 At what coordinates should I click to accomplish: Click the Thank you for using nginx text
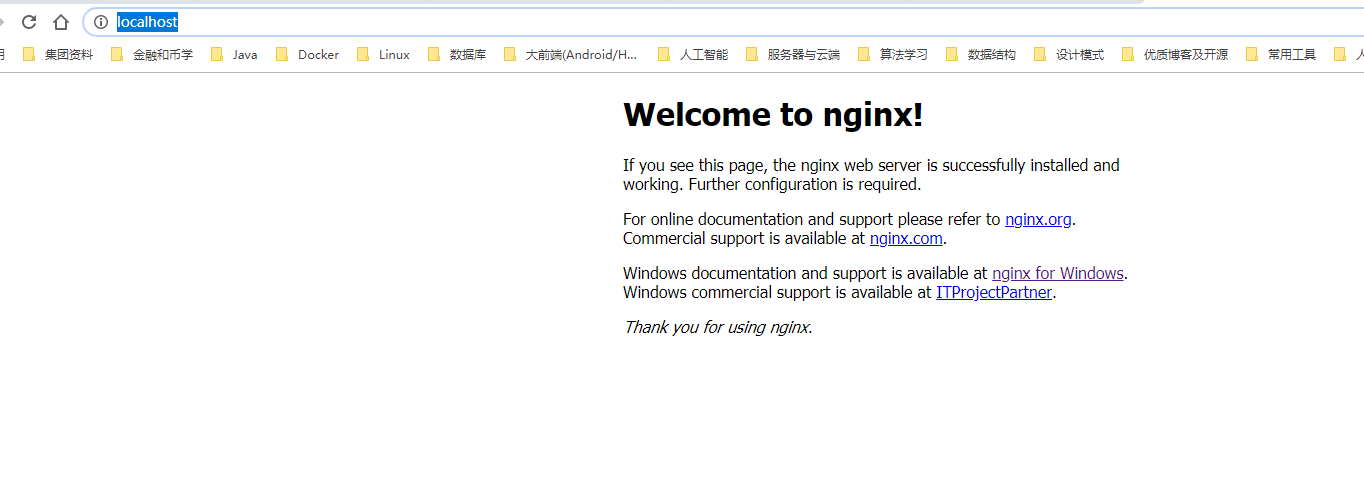coord(718,327)
